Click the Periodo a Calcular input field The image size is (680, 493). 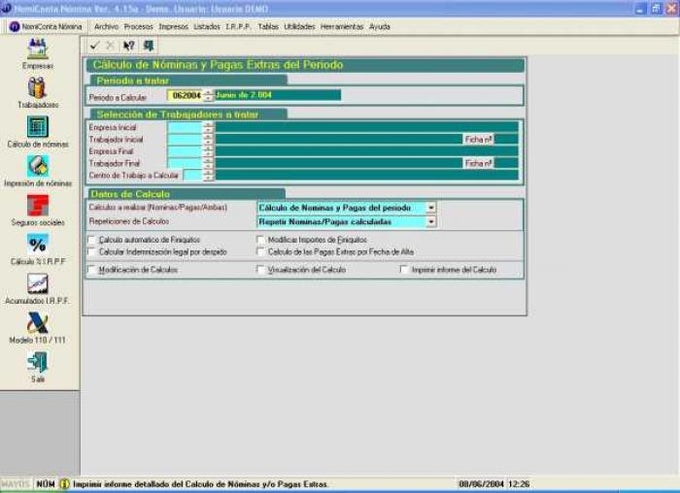pos(185,95)
